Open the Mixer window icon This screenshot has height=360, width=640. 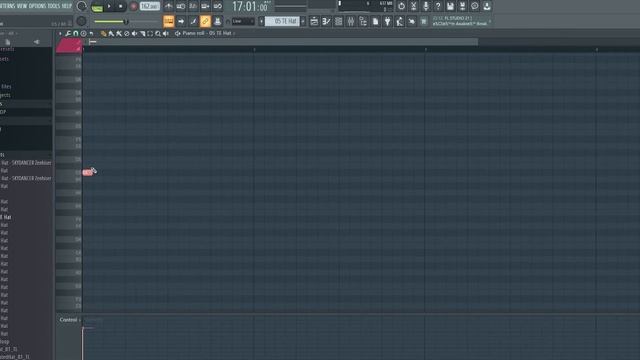tap(351, 21)
